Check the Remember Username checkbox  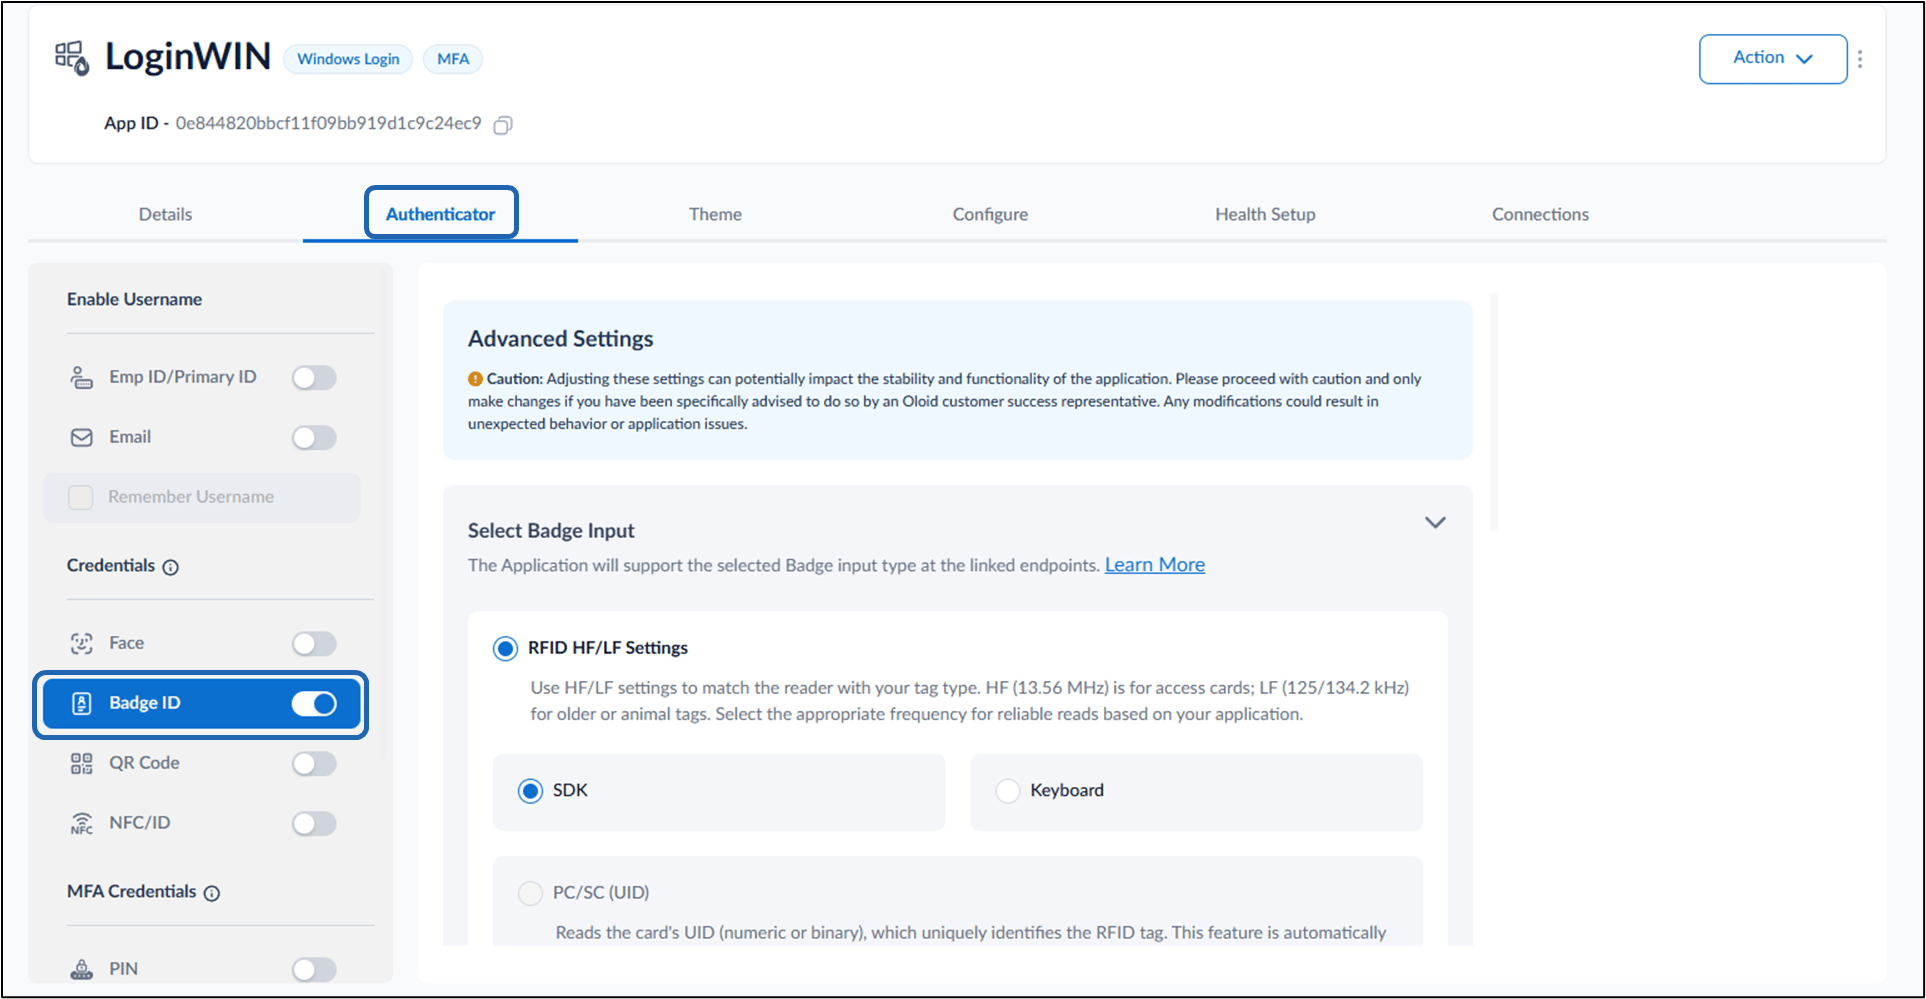pos(80,497)
